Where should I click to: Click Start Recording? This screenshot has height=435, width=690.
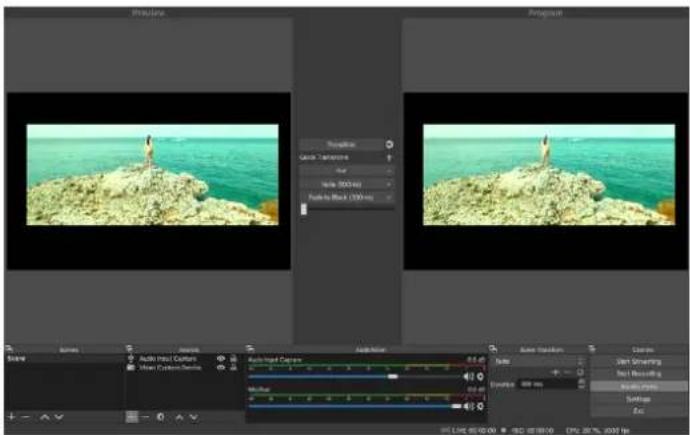pyautogui.click(x=639, y=374)
